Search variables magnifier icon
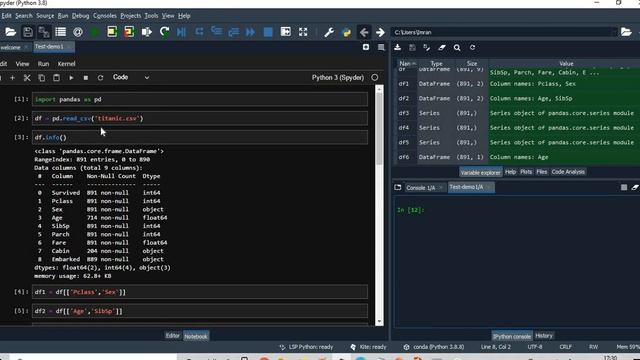The width and height of the screenshot is (640, 360). pos(457,47)
